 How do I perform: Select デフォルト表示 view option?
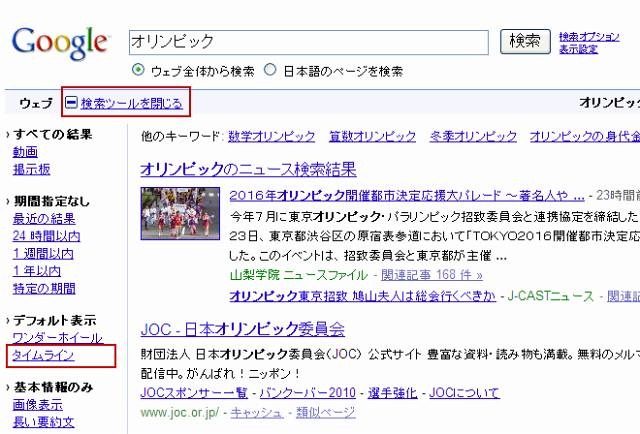(x=55, y=320)
